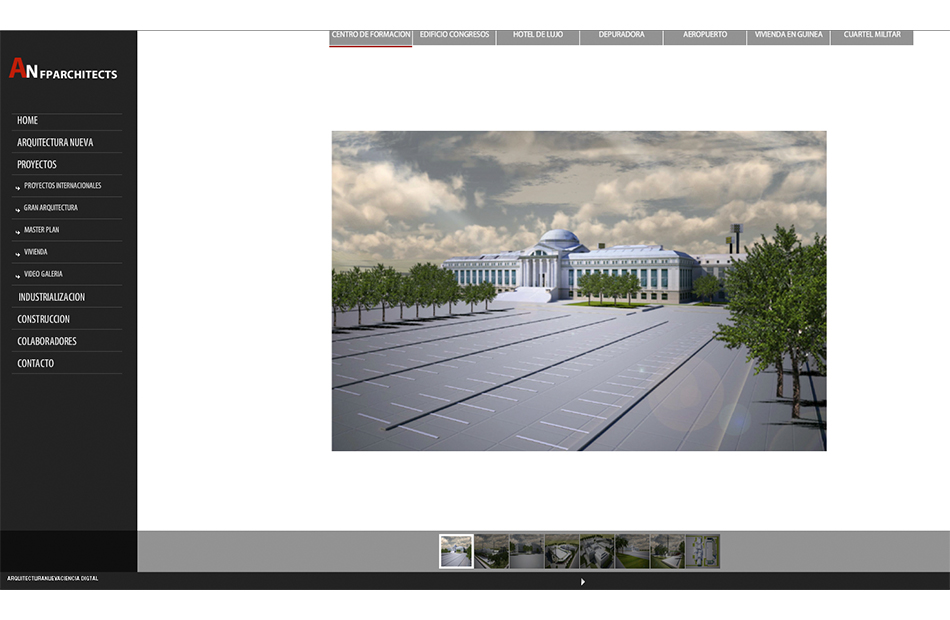Open the Aeropuerto tab
Screen dimensions: 950x620
[x=705, y=35]
